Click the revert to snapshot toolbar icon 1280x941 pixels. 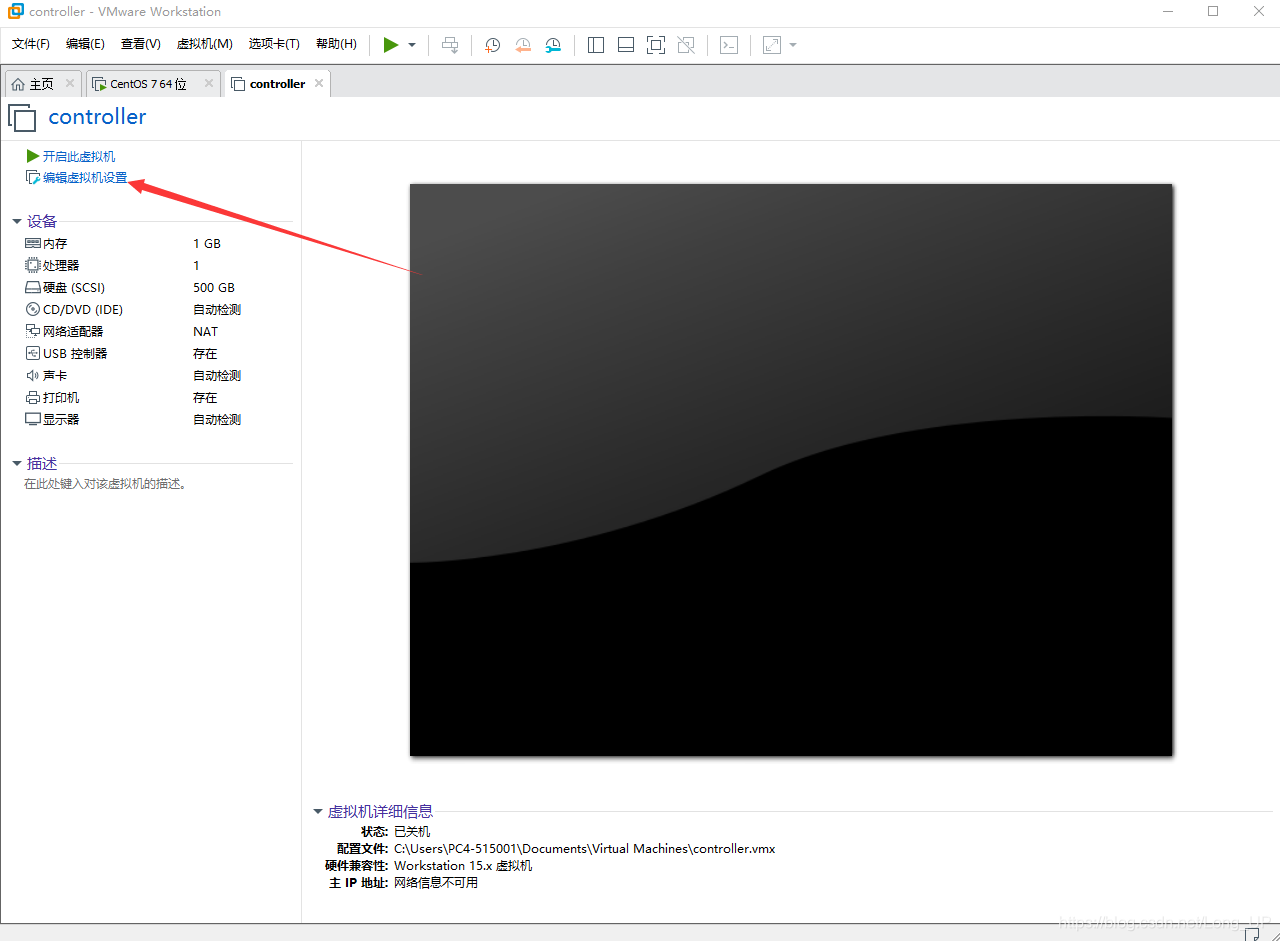tap(523, 45)
